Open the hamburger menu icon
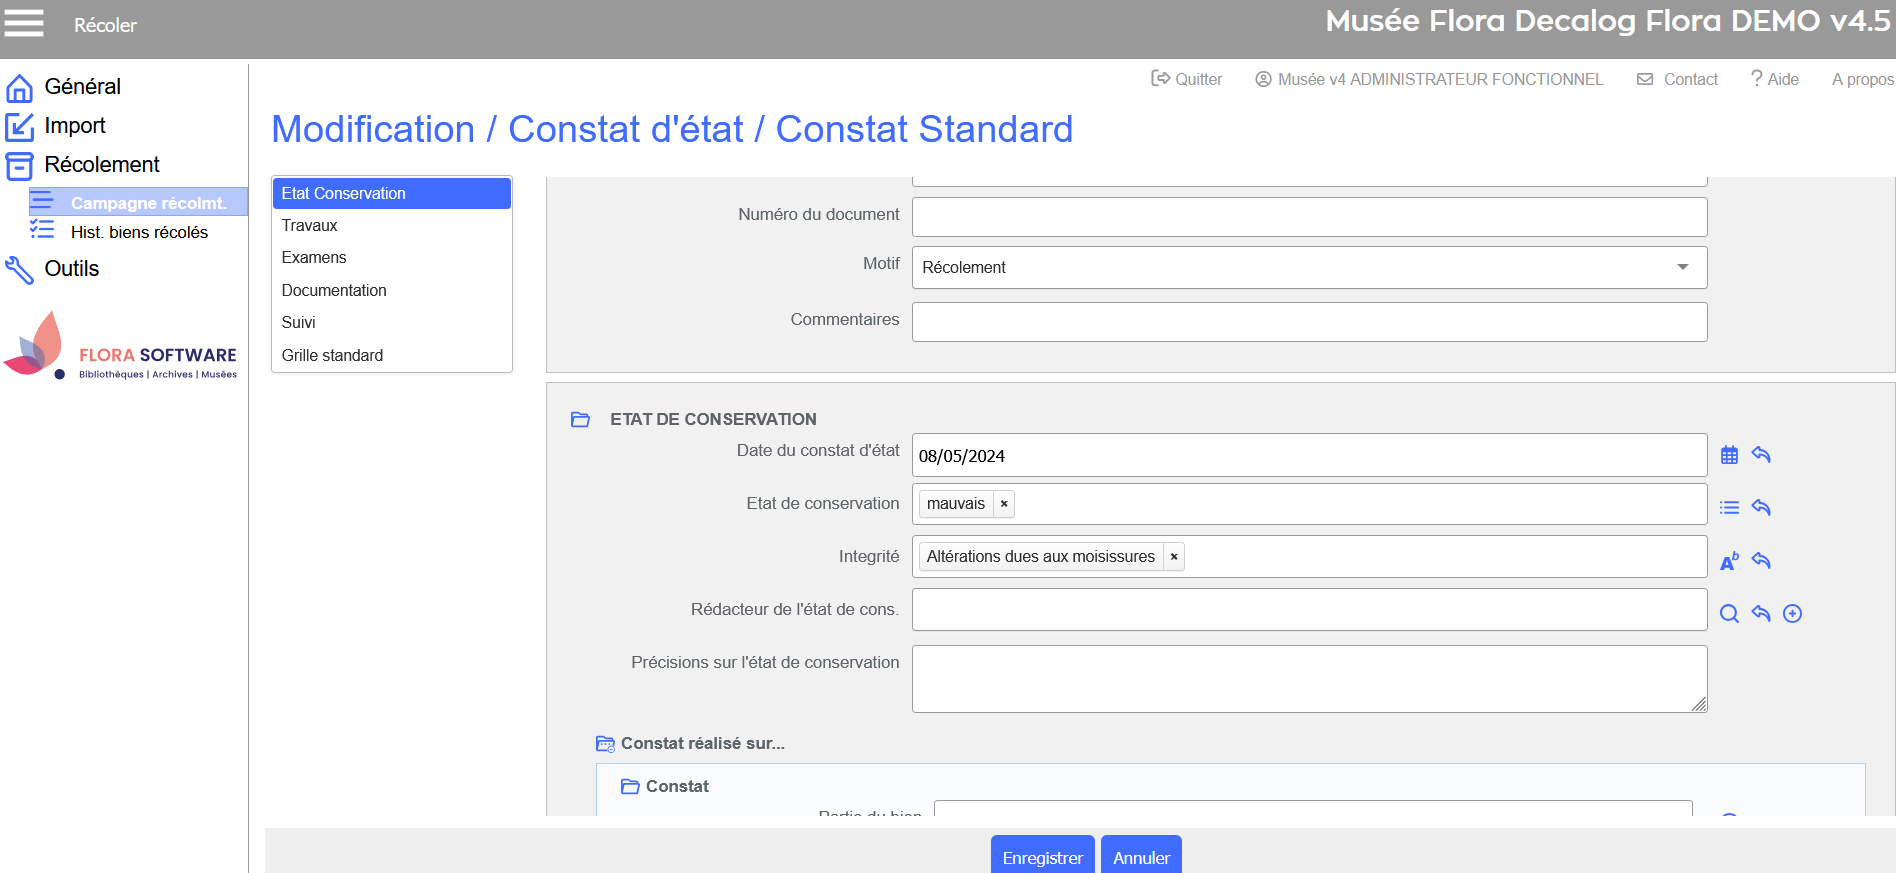Image resolution: width=1896 pixels, height=873 pixels. 24,23
